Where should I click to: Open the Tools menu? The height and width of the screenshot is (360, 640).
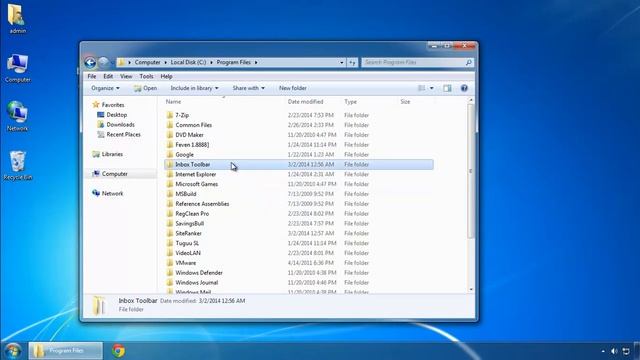click(x=146, y=76)
